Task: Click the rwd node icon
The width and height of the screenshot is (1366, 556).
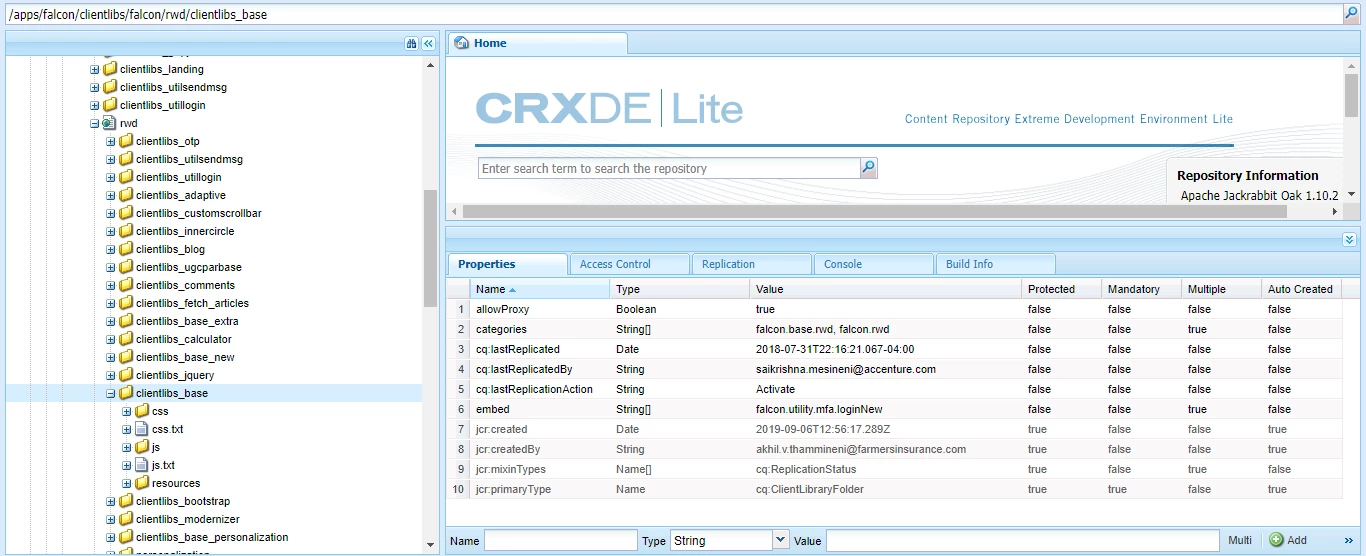Action: pos(110,123)
